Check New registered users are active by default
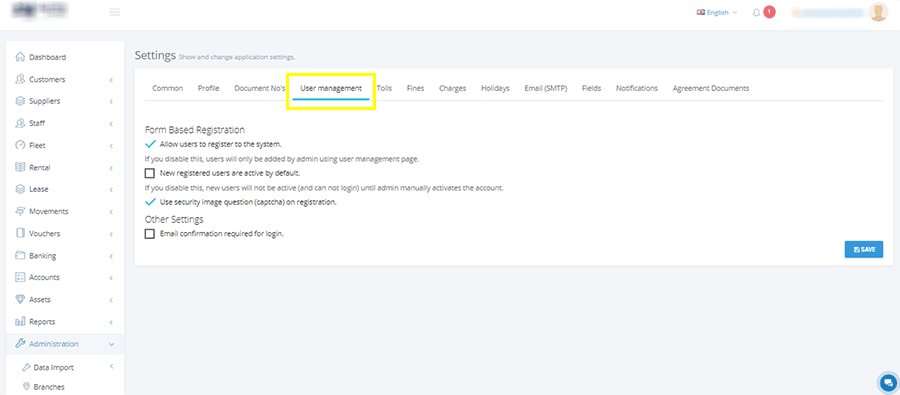The height and width of the screenshot is (395, 900). [150, 173]
